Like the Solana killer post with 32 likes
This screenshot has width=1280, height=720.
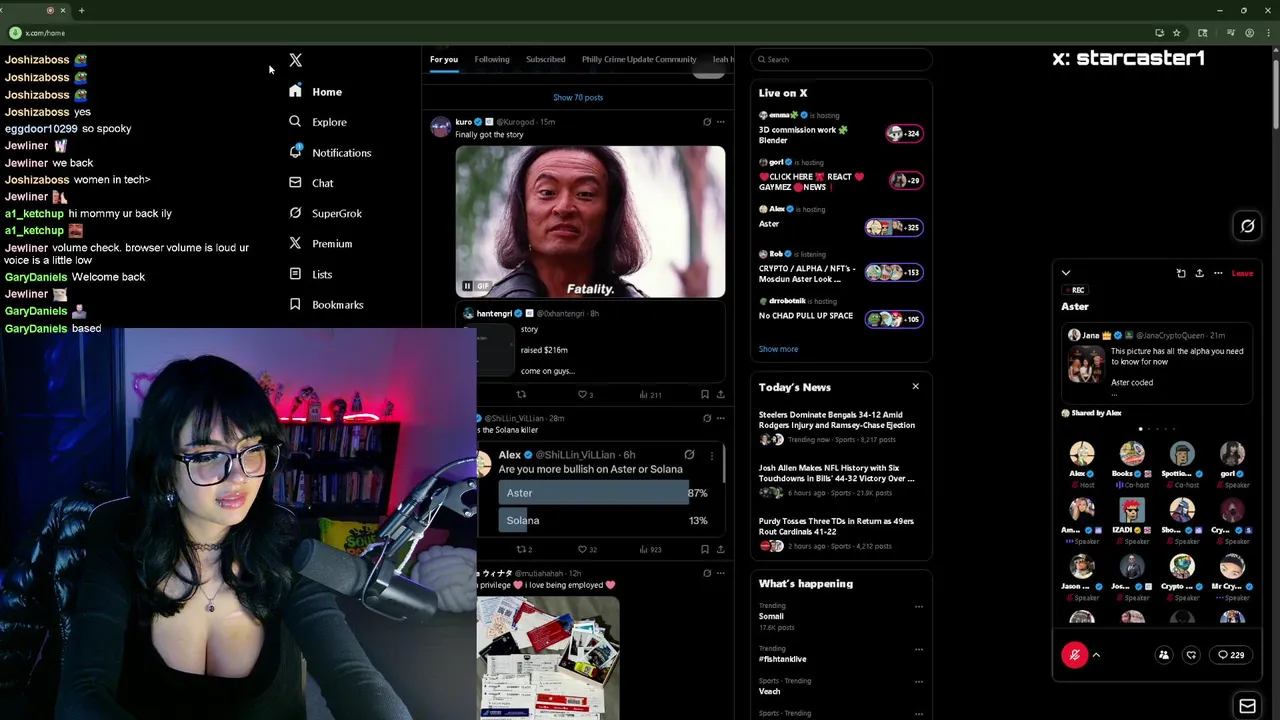pyautogui.click(x=587, y=549)
